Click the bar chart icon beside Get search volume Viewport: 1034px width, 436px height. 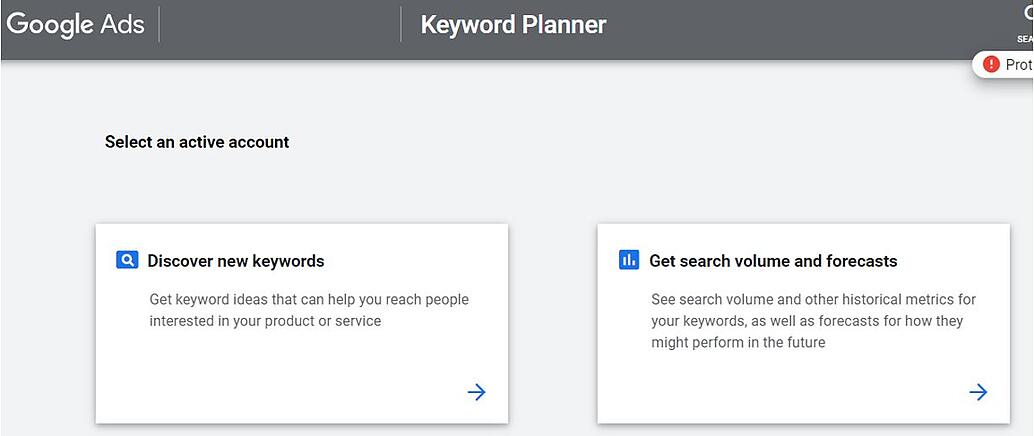629,261
